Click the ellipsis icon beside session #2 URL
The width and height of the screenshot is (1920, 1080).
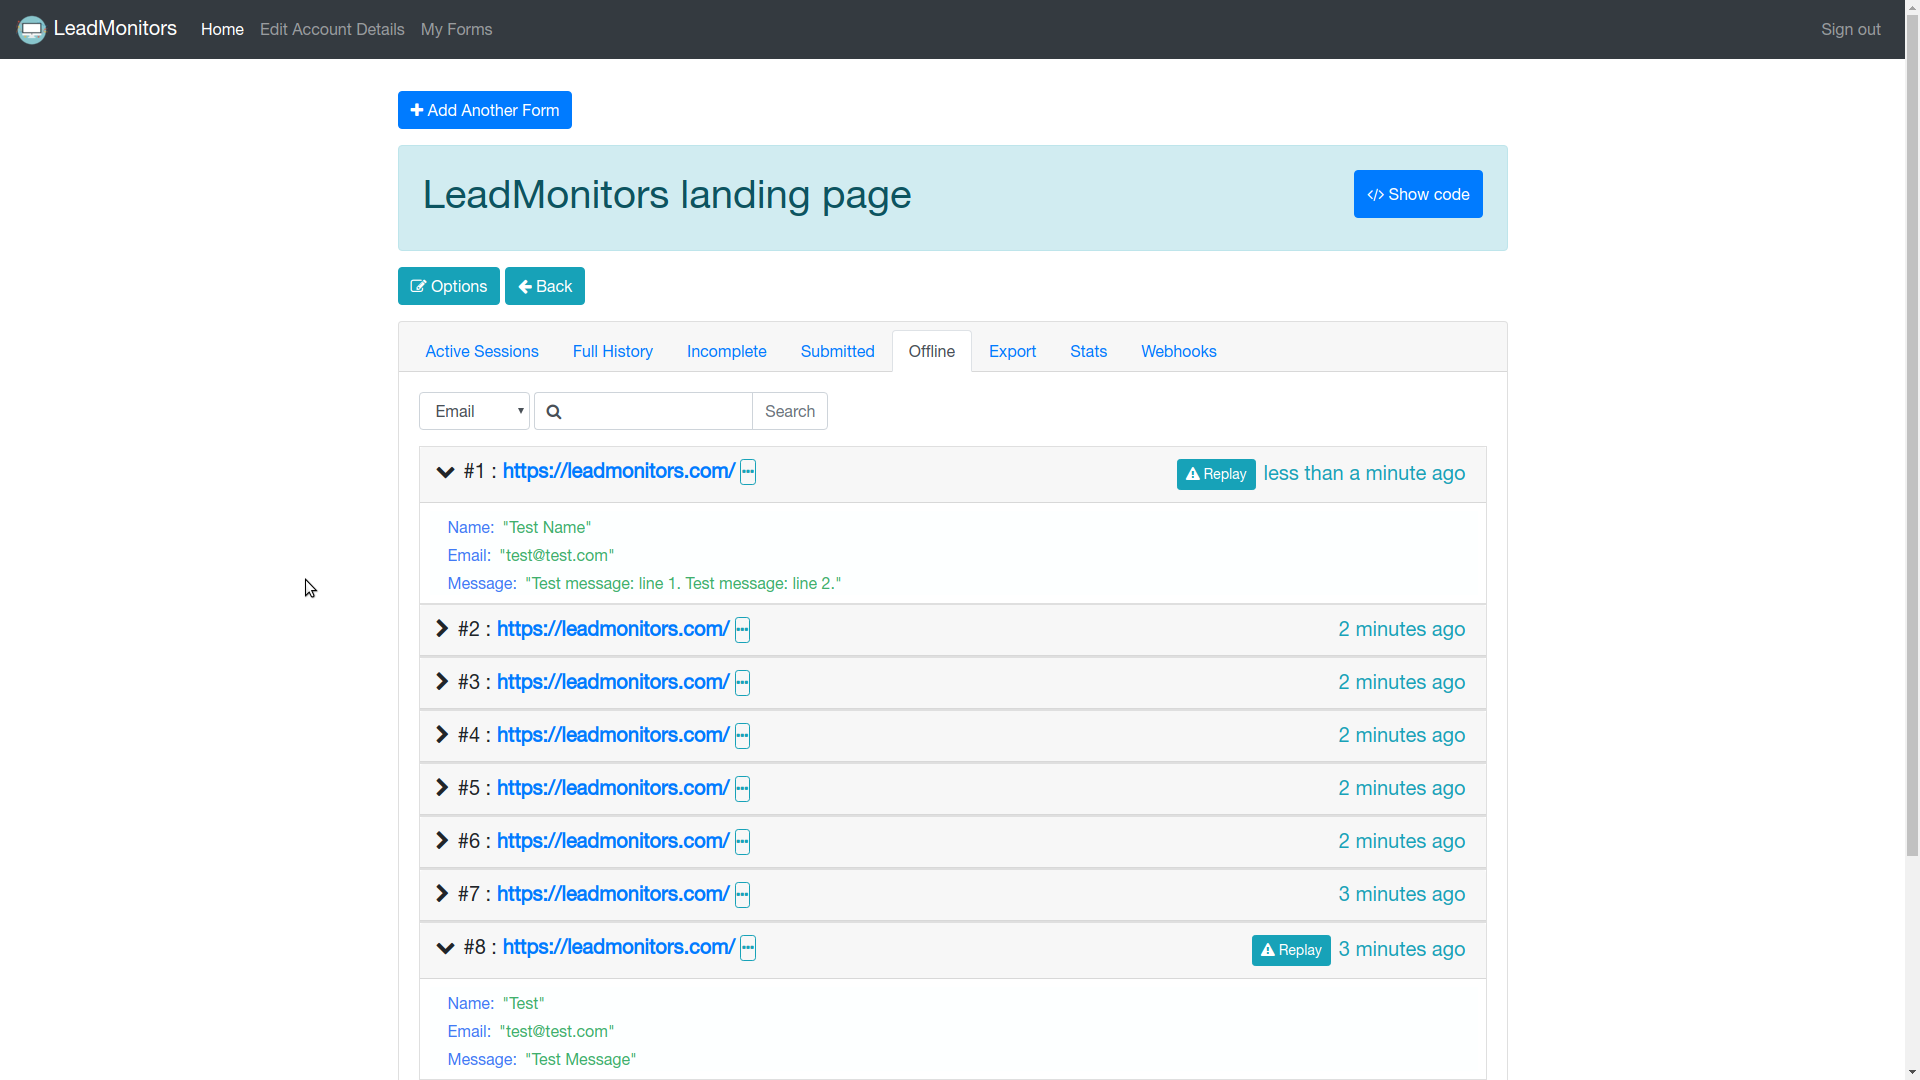tap(742, 630)
